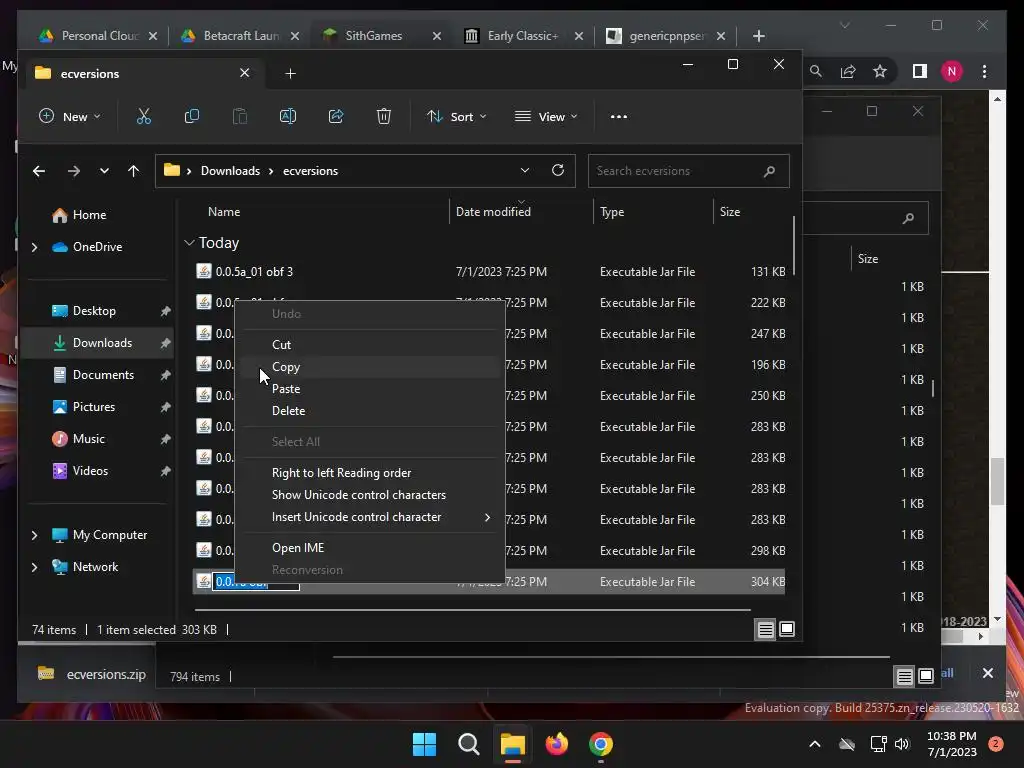The width and height of the screenshot is (1024, 768).
Task: Go forward with the right arrow
Action: pyautogui.click(x=74, y=171)
